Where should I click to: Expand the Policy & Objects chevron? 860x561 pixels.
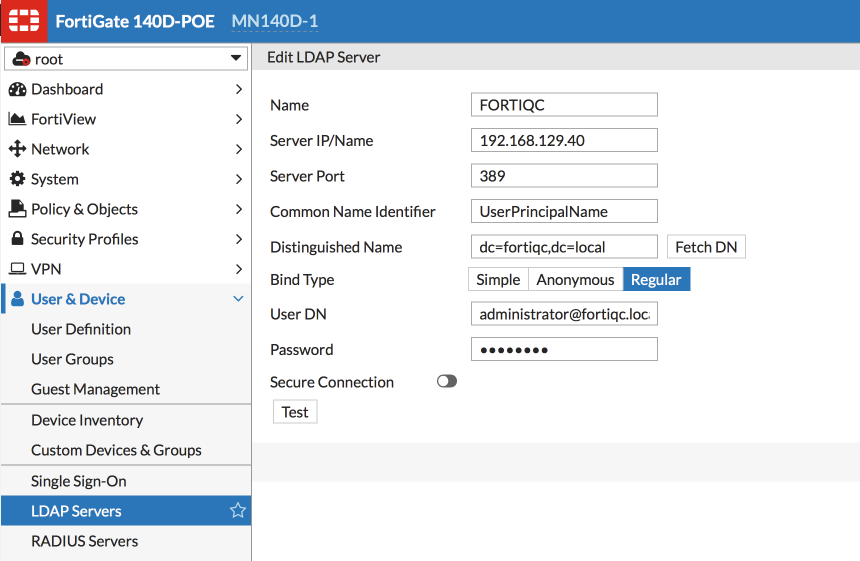[239, 209]
